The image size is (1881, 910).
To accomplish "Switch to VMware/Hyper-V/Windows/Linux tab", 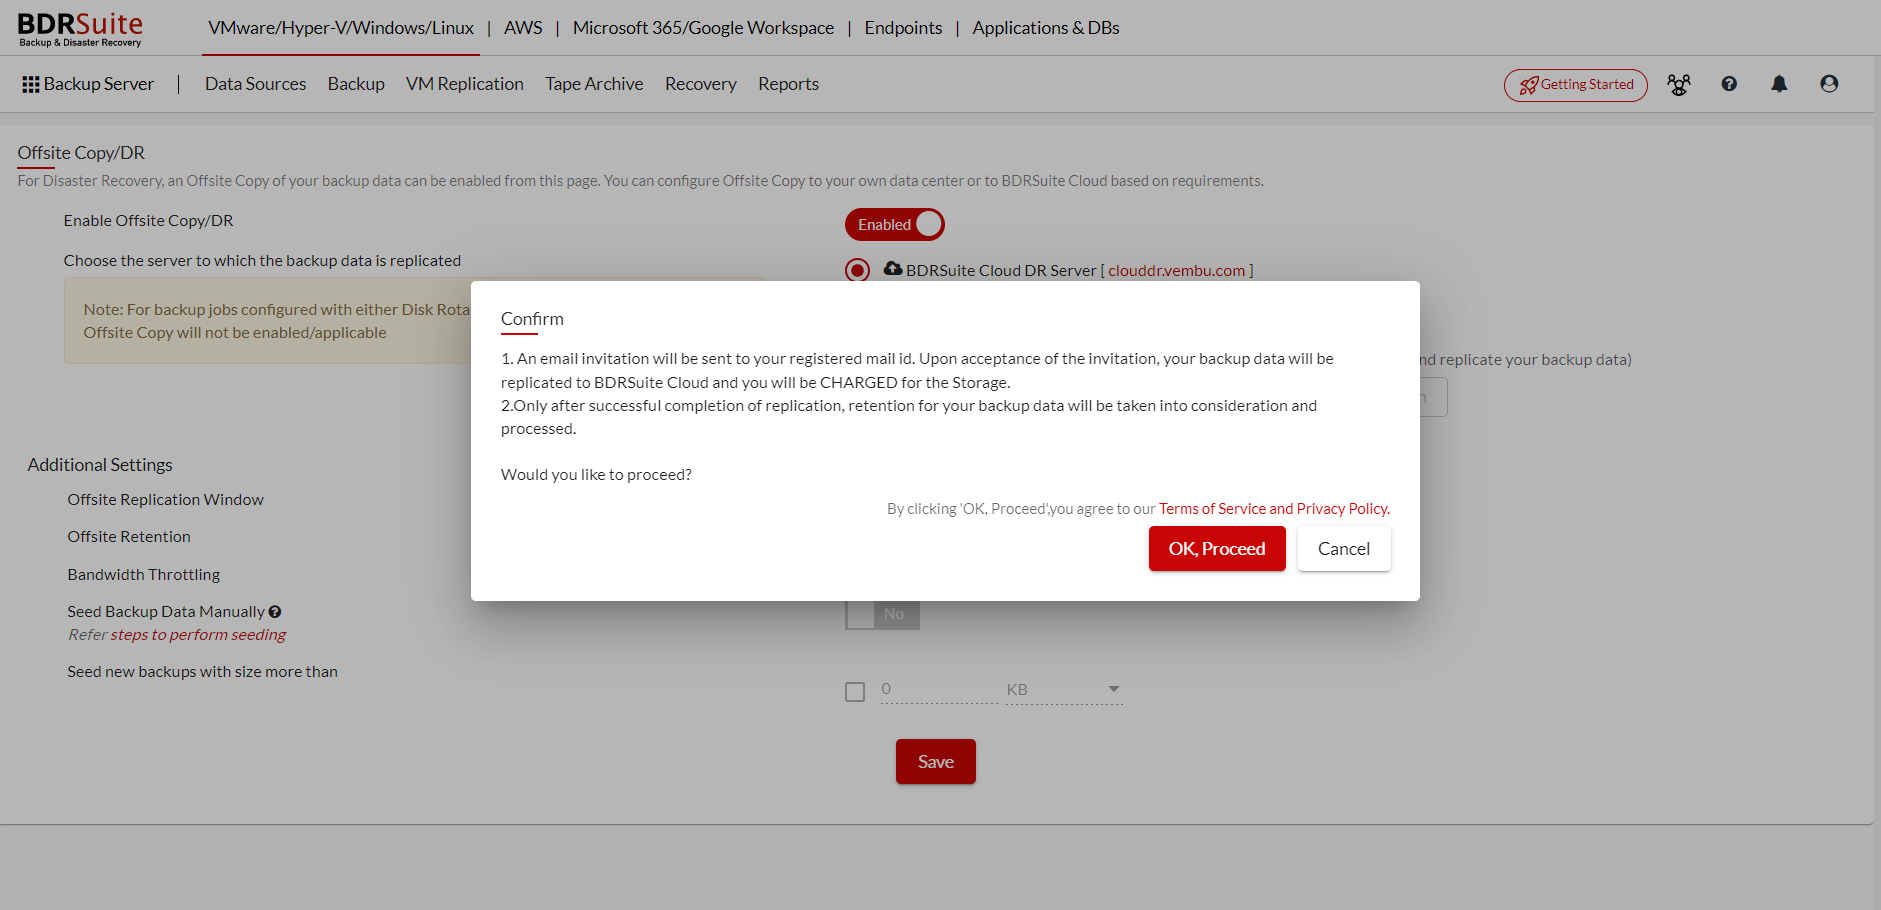I will (x=341, y=28).
